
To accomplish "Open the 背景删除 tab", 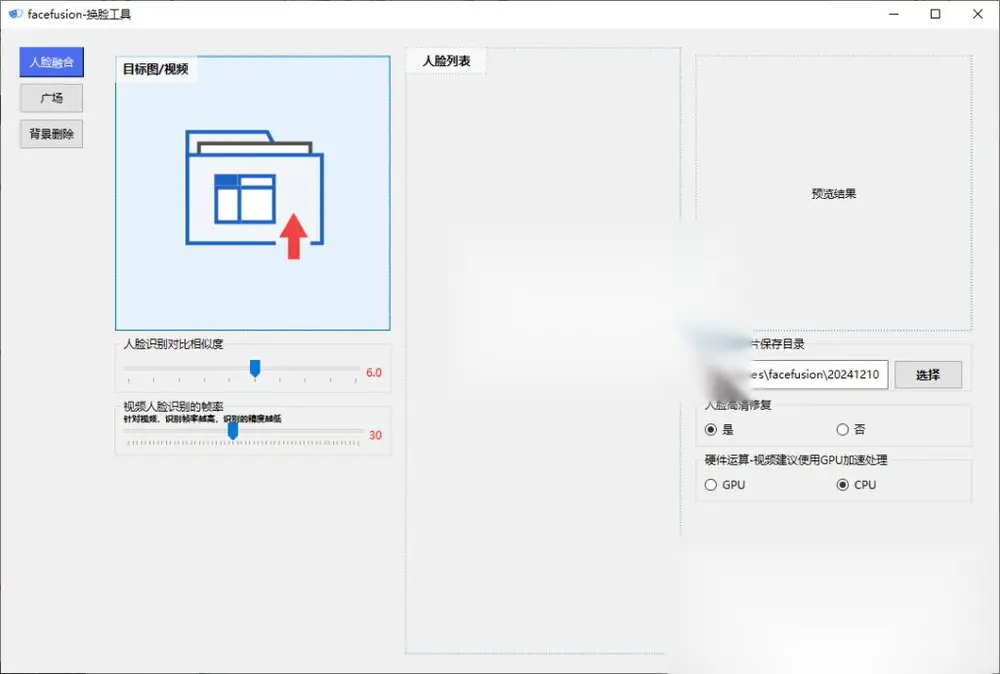I will (51, 134).
